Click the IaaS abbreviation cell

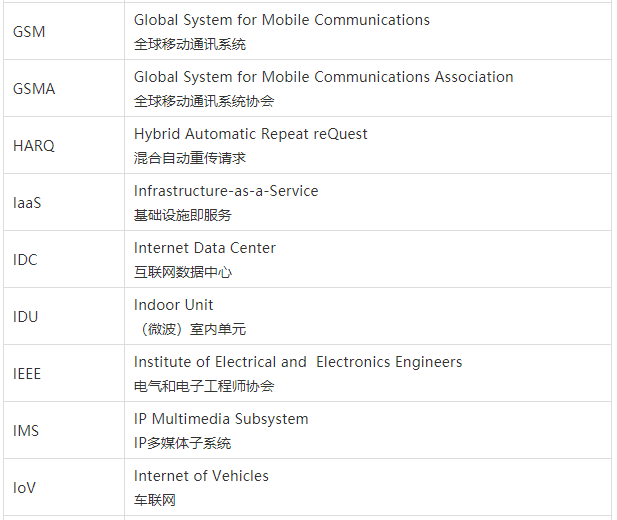pos(27,203)
